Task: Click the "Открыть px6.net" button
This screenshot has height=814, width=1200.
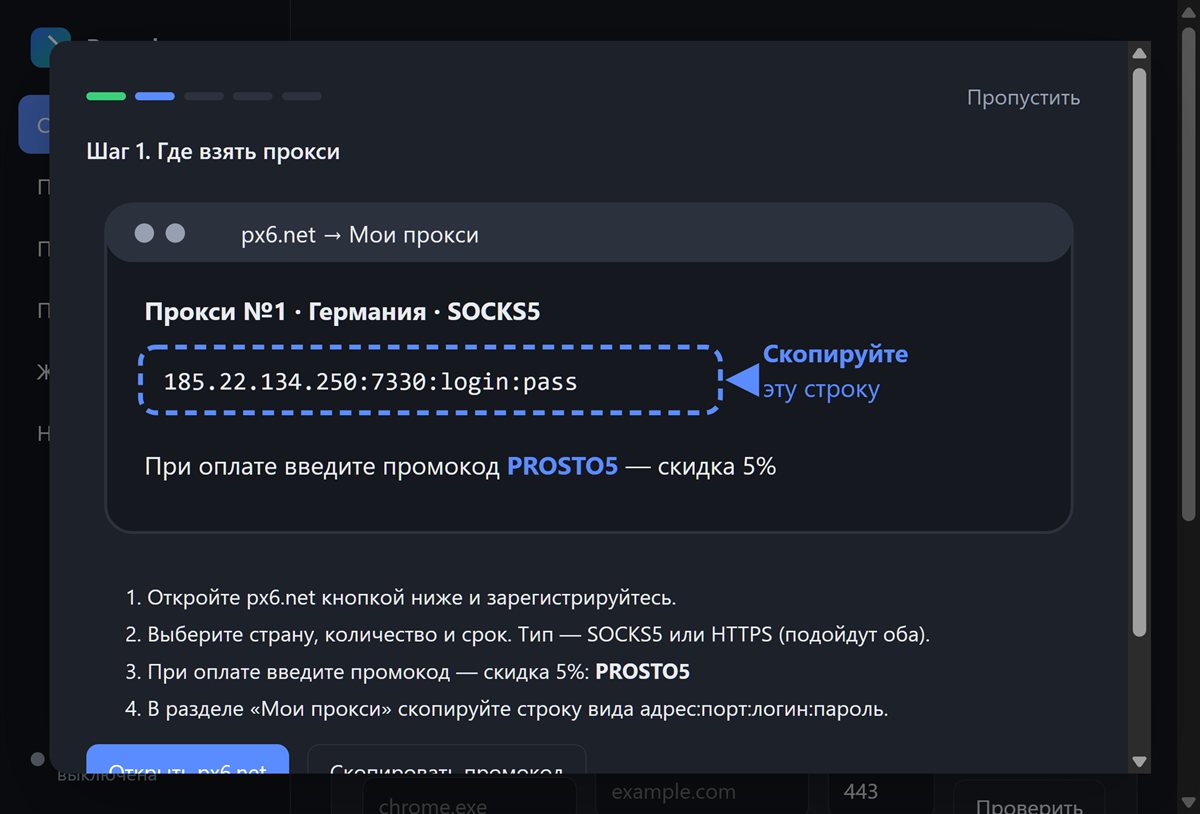Action: point(187,759)
